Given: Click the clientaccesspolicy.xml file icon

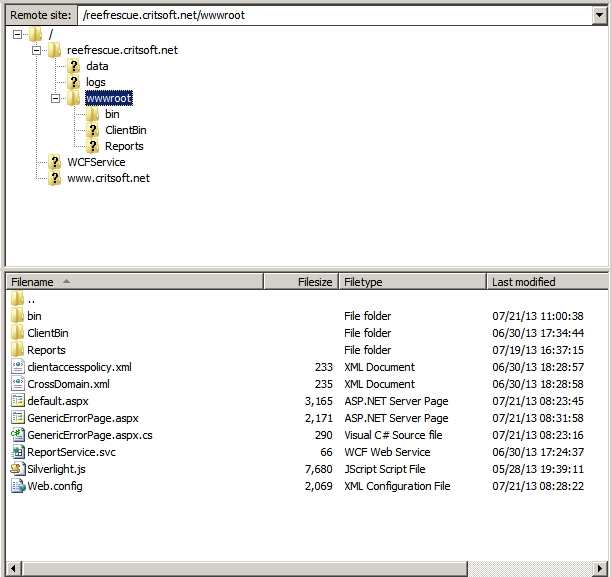Looking at the screenshot, I should coord(18,367).
